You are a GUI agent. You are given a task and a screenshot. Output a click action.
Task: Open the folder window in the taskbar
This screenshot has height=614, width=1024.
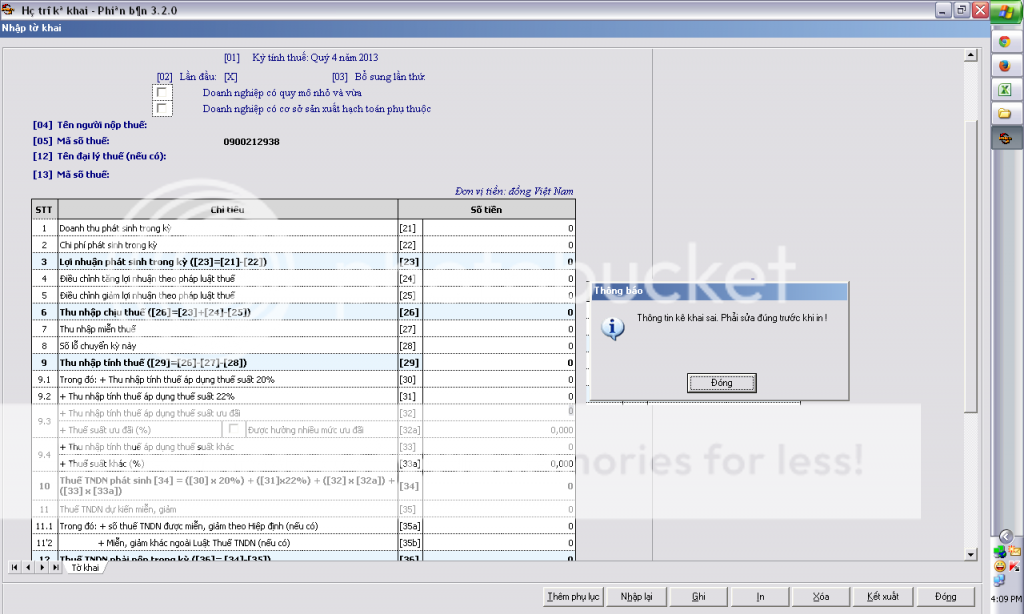pos(1003,113)
